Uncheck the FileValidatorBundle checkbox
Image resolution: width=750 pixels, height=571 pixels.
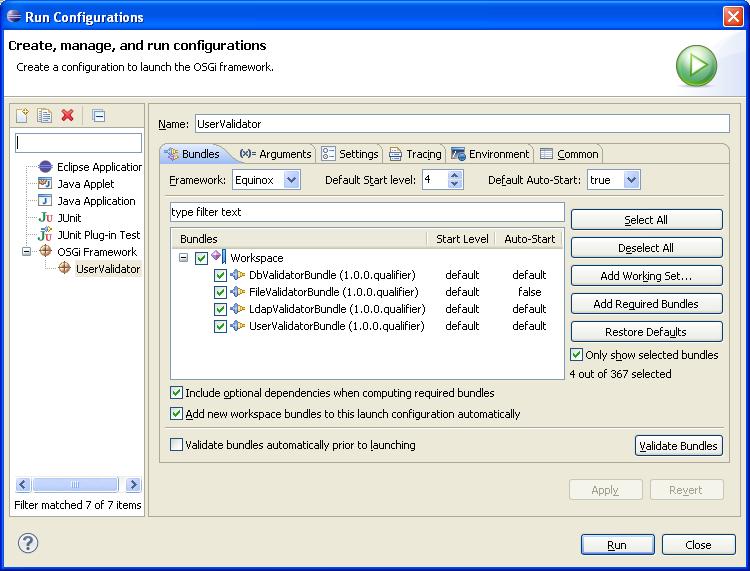click(220, 292)
